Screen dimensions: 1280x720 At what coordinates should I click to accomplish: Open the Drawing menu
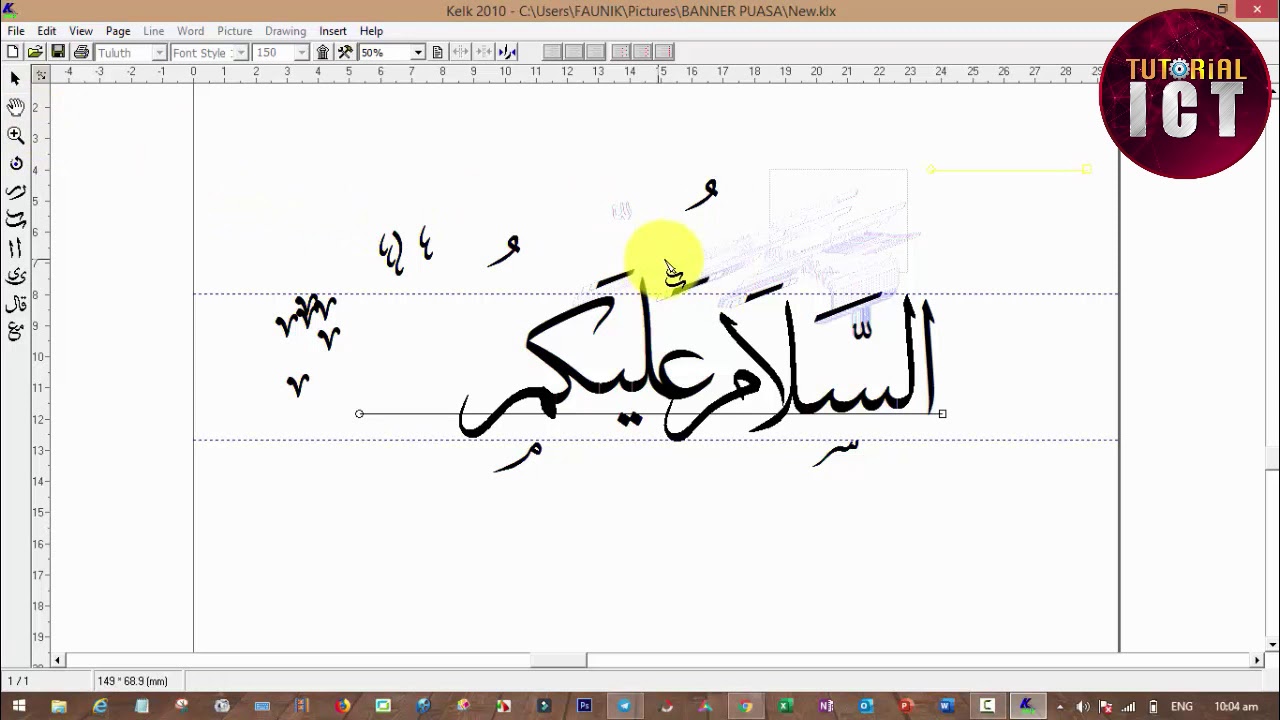[x=285, y=31]
